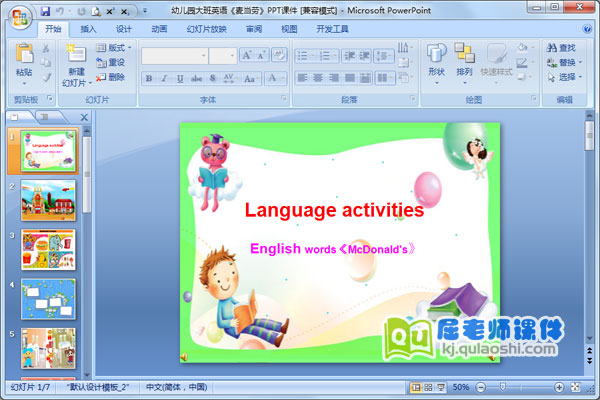
Task: Open the Slide Show (幻灯片放映) tab
Action: coord(207,29)
